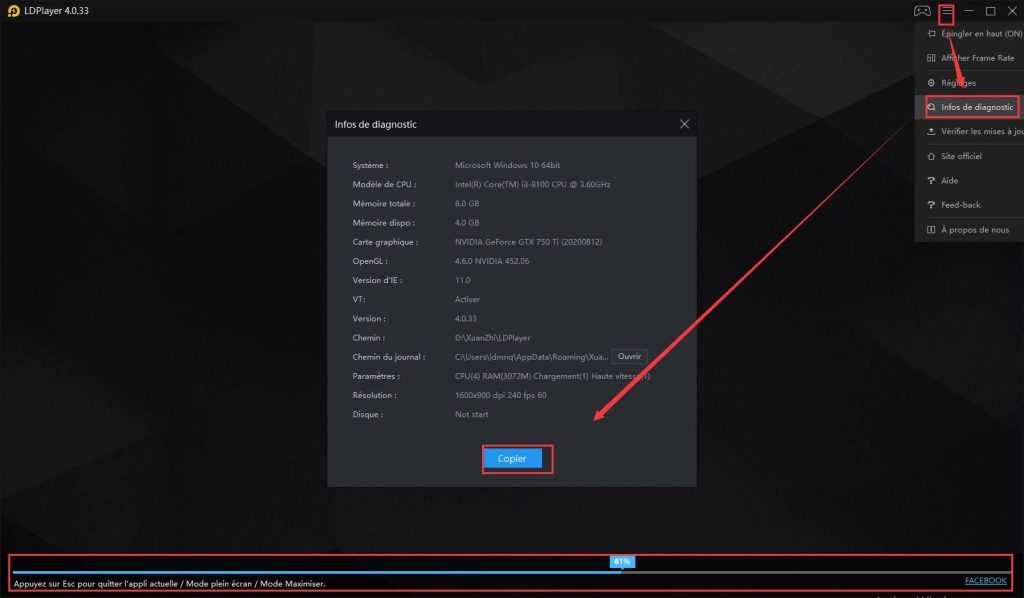The width and height of the screenshot is (1024, 598).
Task: Select À propos de nous
Action: point(974,230)
